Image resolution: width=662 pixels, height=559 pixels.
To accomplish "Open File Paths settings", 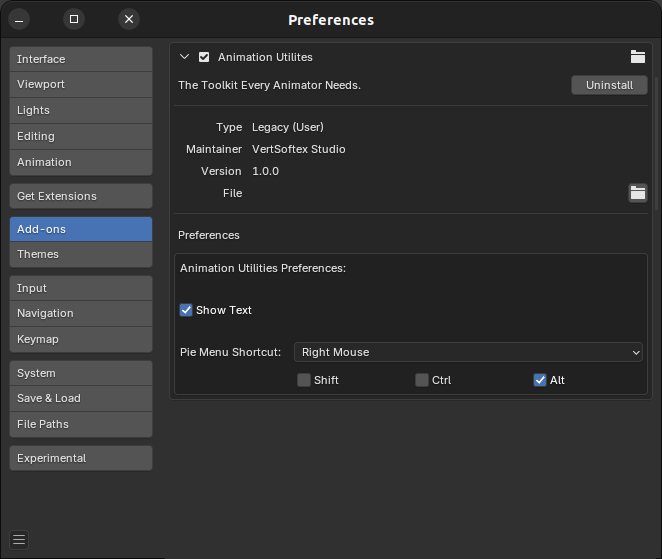I will click(81, 424).
